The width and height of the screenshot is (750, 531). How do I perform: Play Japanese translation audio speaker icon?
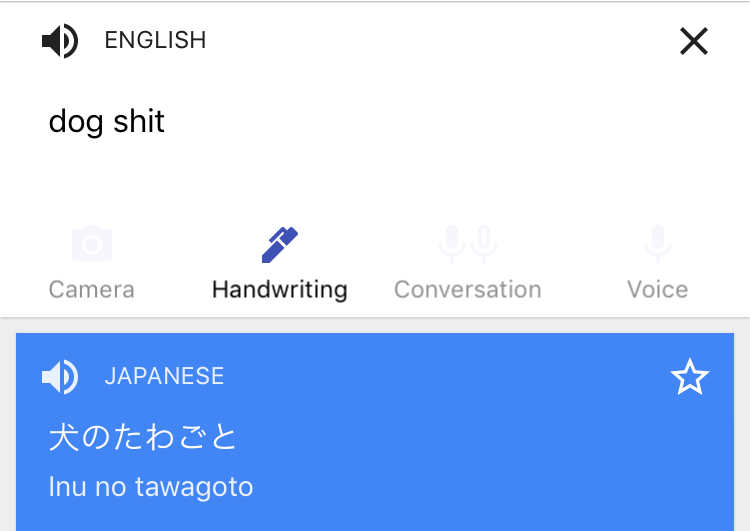point(60,377)
